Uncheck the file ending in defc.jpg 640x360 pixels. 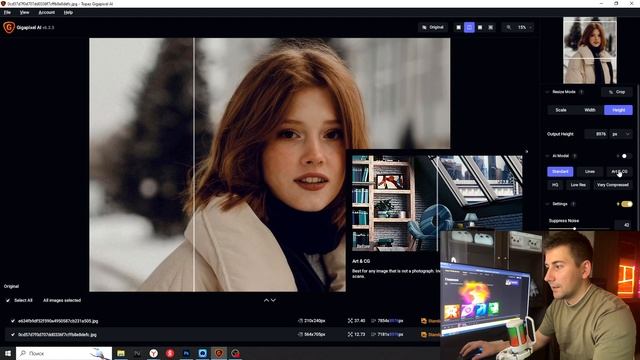click(x=13, y=335)
